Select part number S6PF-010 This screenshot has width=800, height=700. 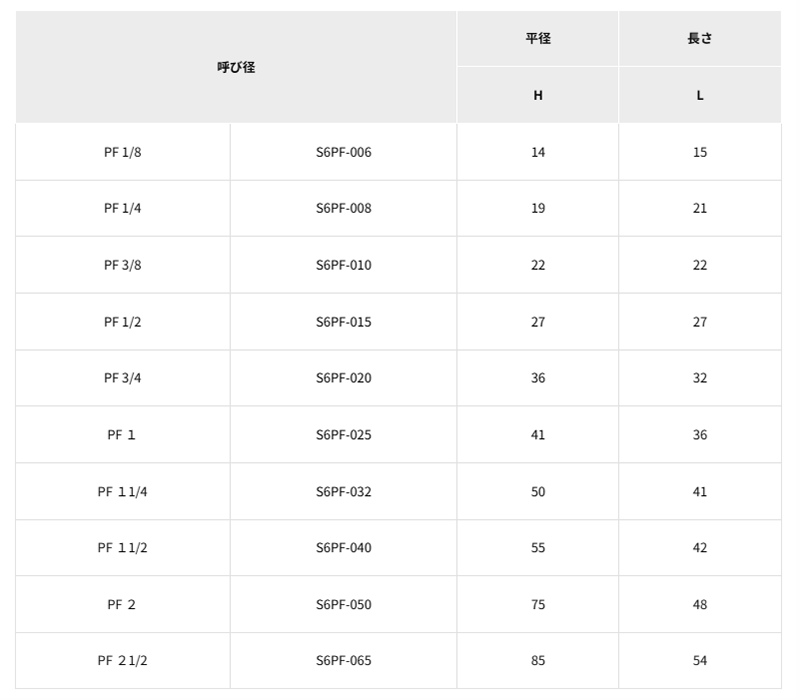(x=343, y=265)
